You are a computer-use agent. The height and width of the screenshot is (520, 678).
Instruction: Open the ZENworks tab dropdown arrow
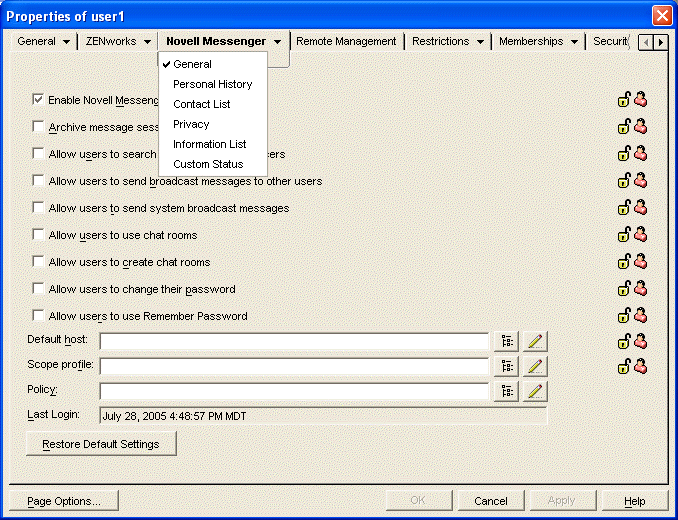click(x=147, y=42)
